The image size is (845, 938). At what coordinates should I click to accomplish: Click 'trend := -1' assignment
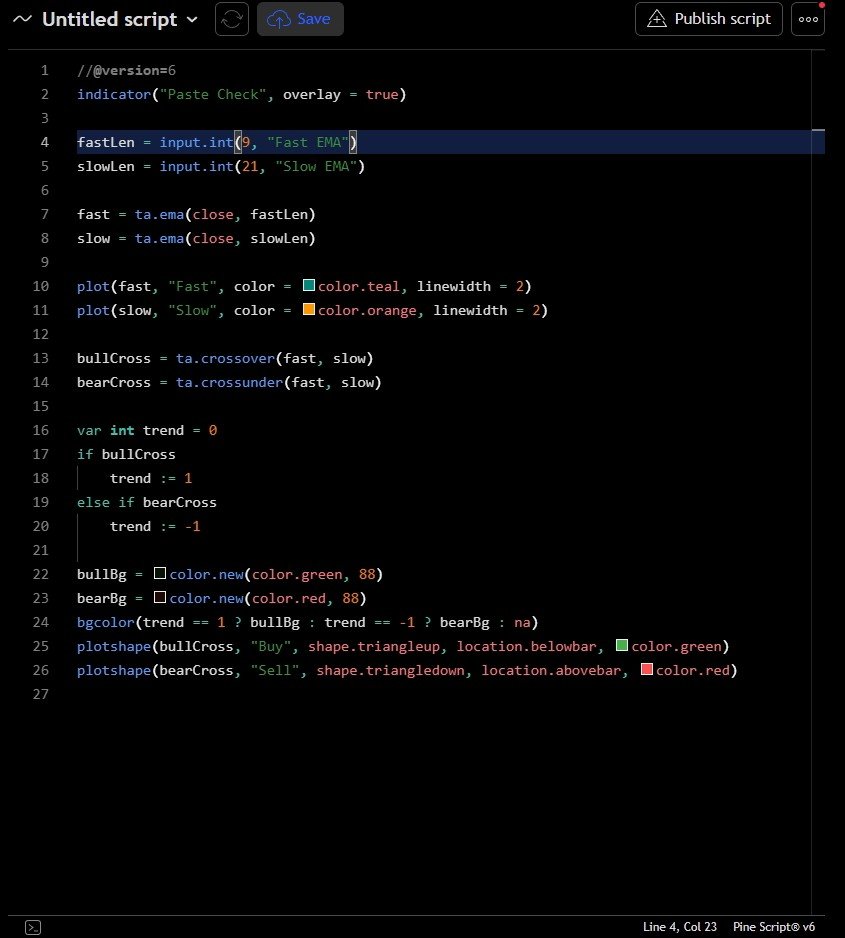[x=155, y=526]
